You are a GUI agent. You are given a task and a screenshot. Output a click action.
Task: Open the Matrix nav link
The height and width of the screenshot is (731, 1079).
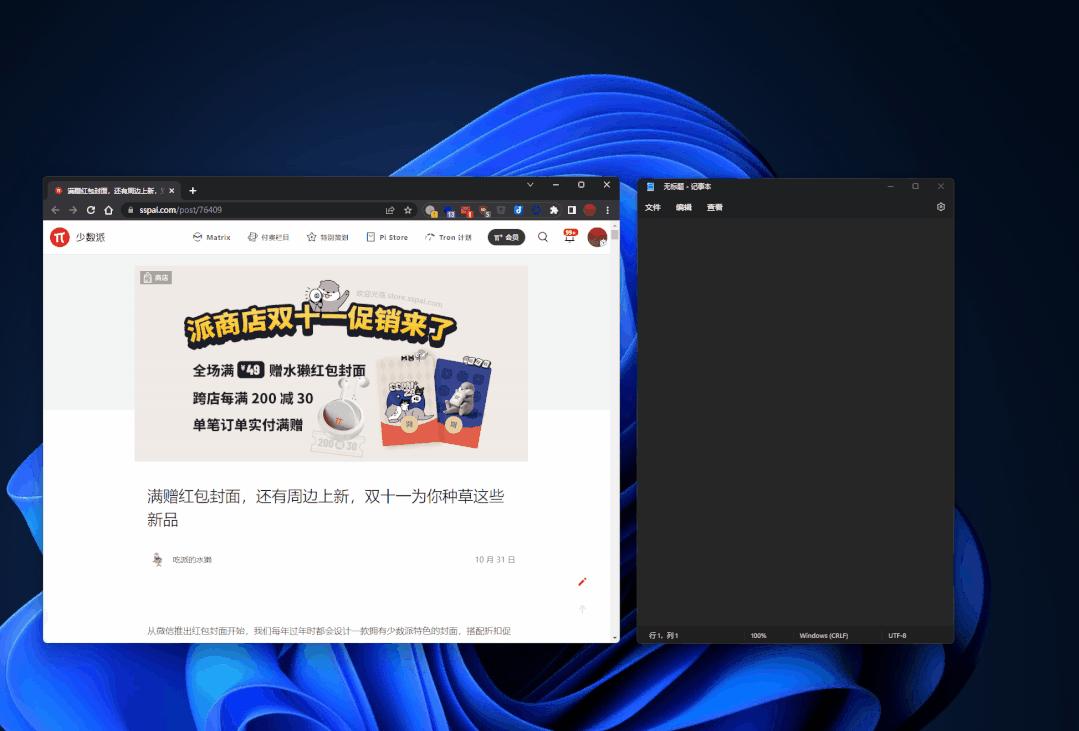coord(211,237)
